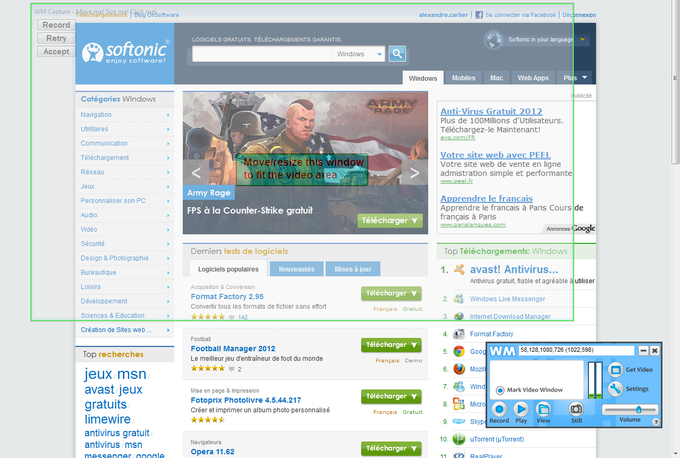The width and height of the screenshot is (680, 458).
Task: Open the Mises à jour tab
Action: [353, 269]
